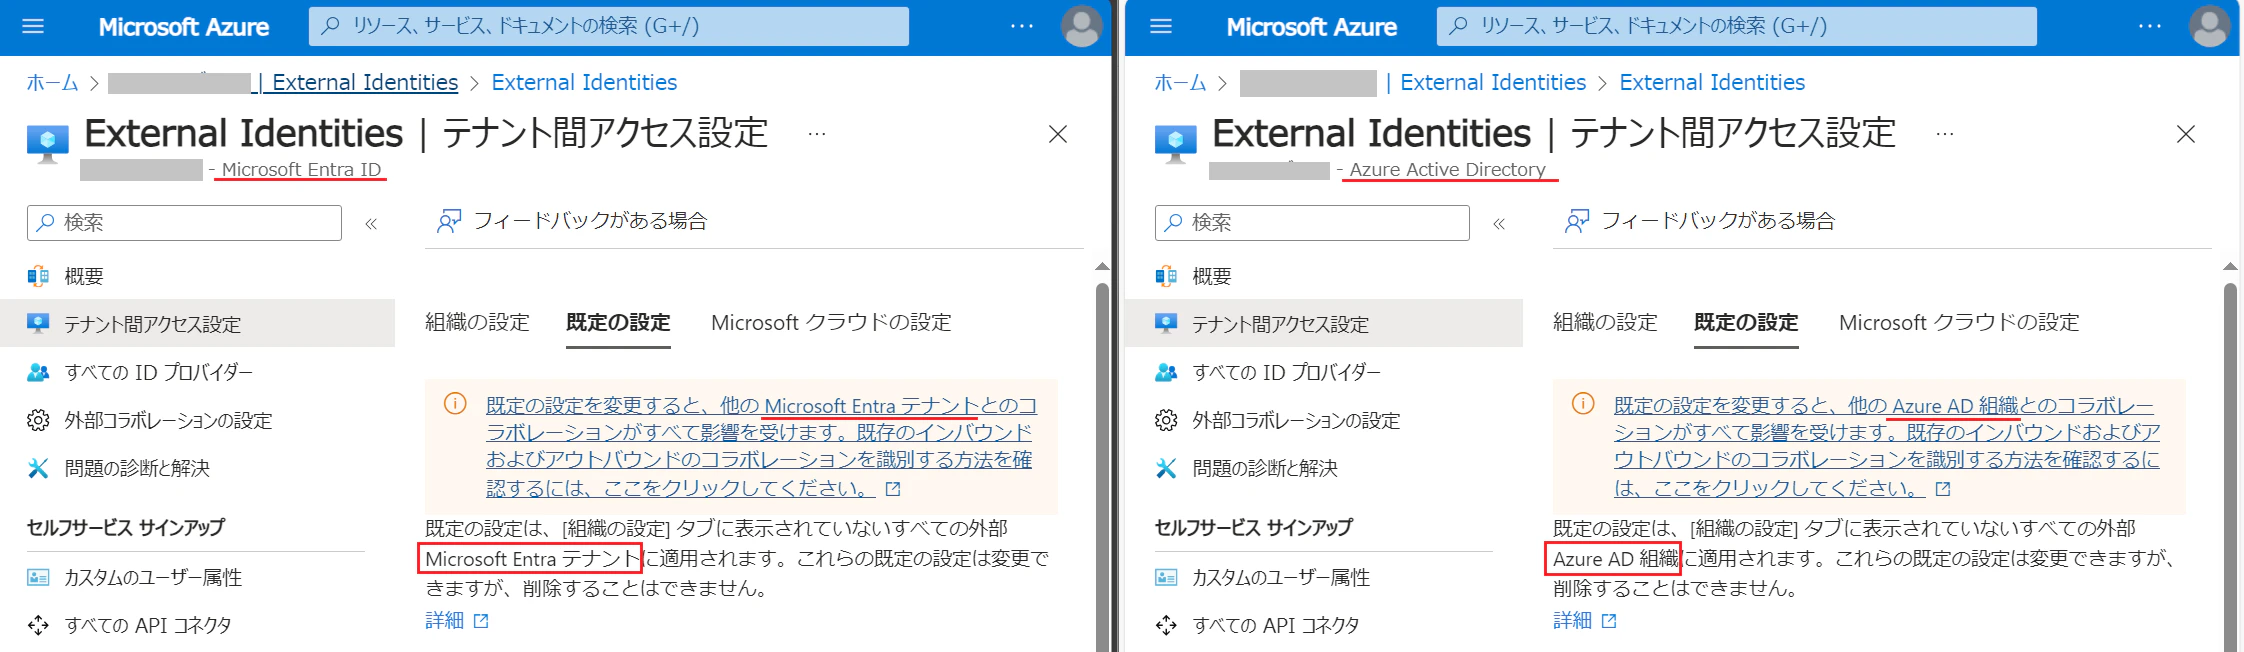Screen dimensions: 2244x652
Task: Select テナント間アクセス設定 in the right window sidebar
Action: click(x=1324, y=324)
